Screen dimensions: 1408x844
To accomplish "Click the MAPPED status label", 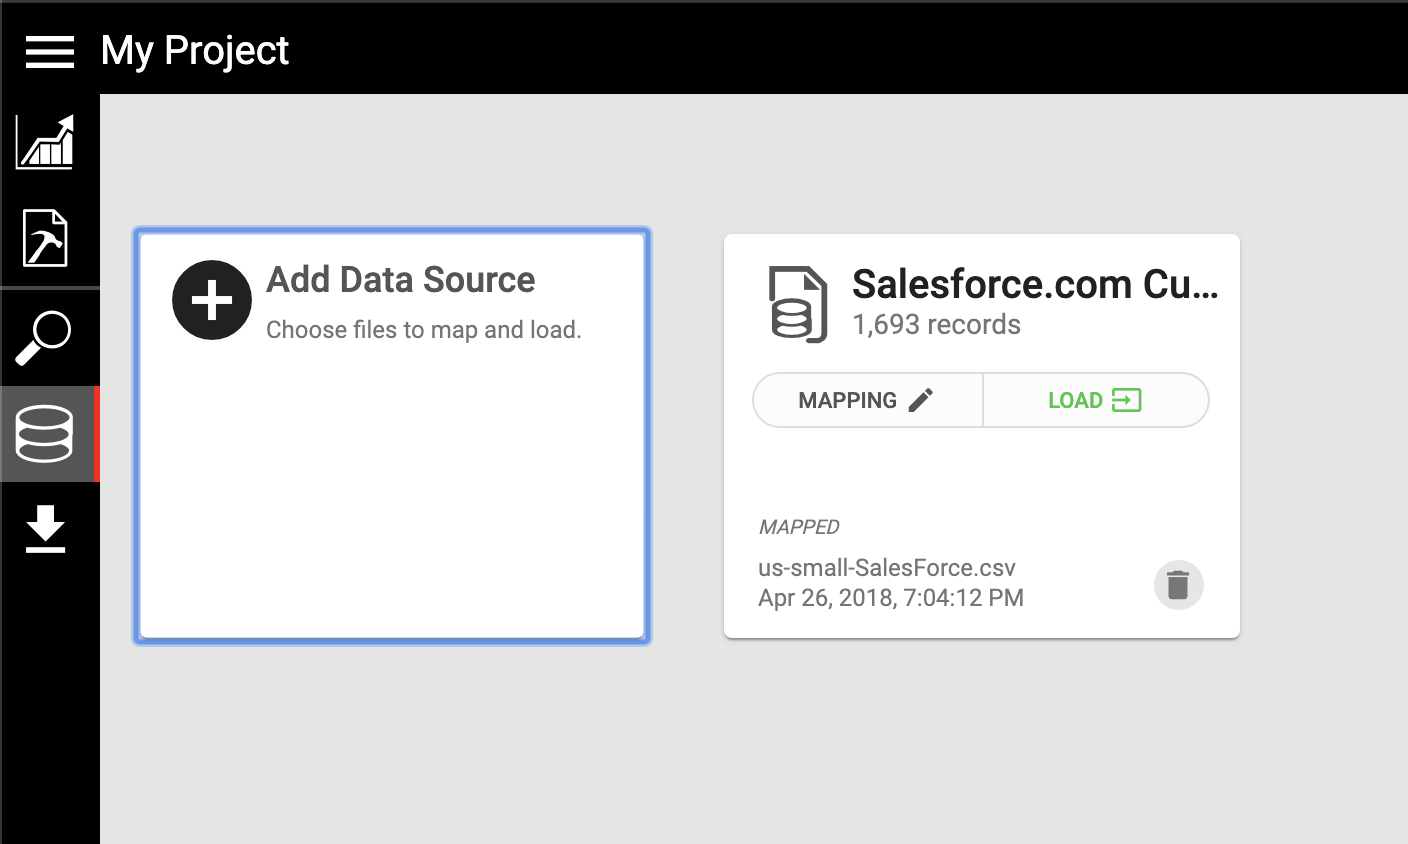I will point(799,527).
